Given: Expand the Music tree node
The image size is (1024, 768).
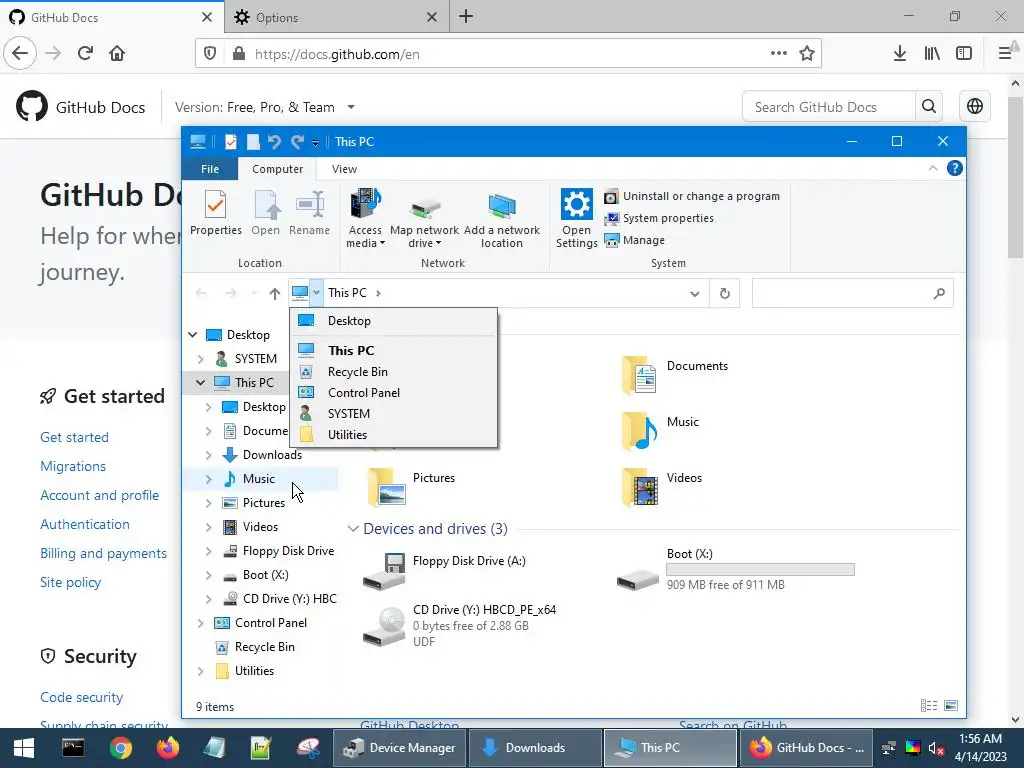Looking at the screenshot, I should [208, 479].
